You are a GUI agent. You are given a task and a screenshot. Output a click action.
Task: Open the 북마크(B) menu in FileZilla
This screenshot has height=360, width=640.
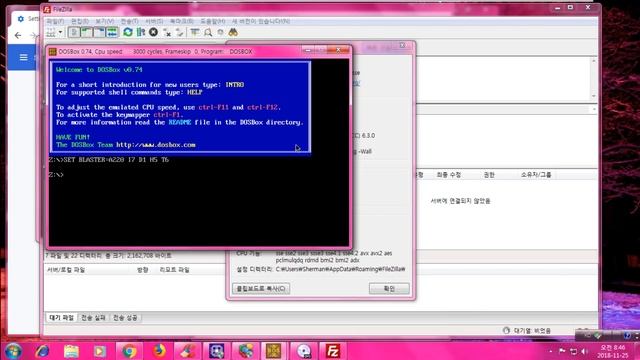point(182,21)
